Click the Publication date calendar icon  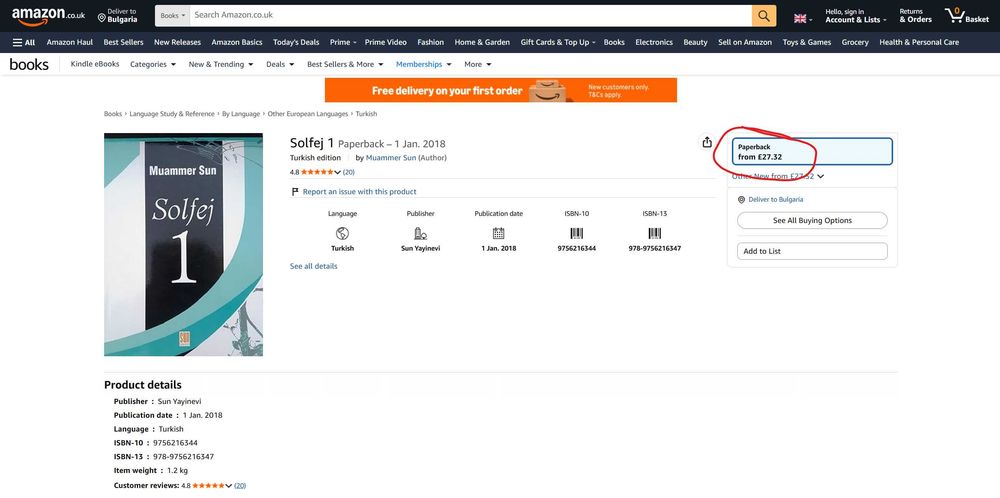(498, 233)
